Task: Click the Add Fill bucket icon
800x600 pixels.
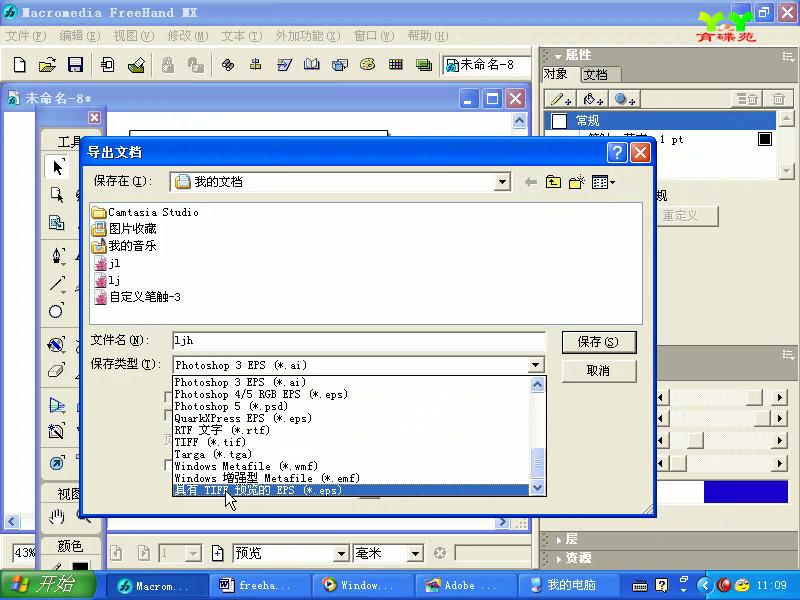Action: [x=593, y=99]
